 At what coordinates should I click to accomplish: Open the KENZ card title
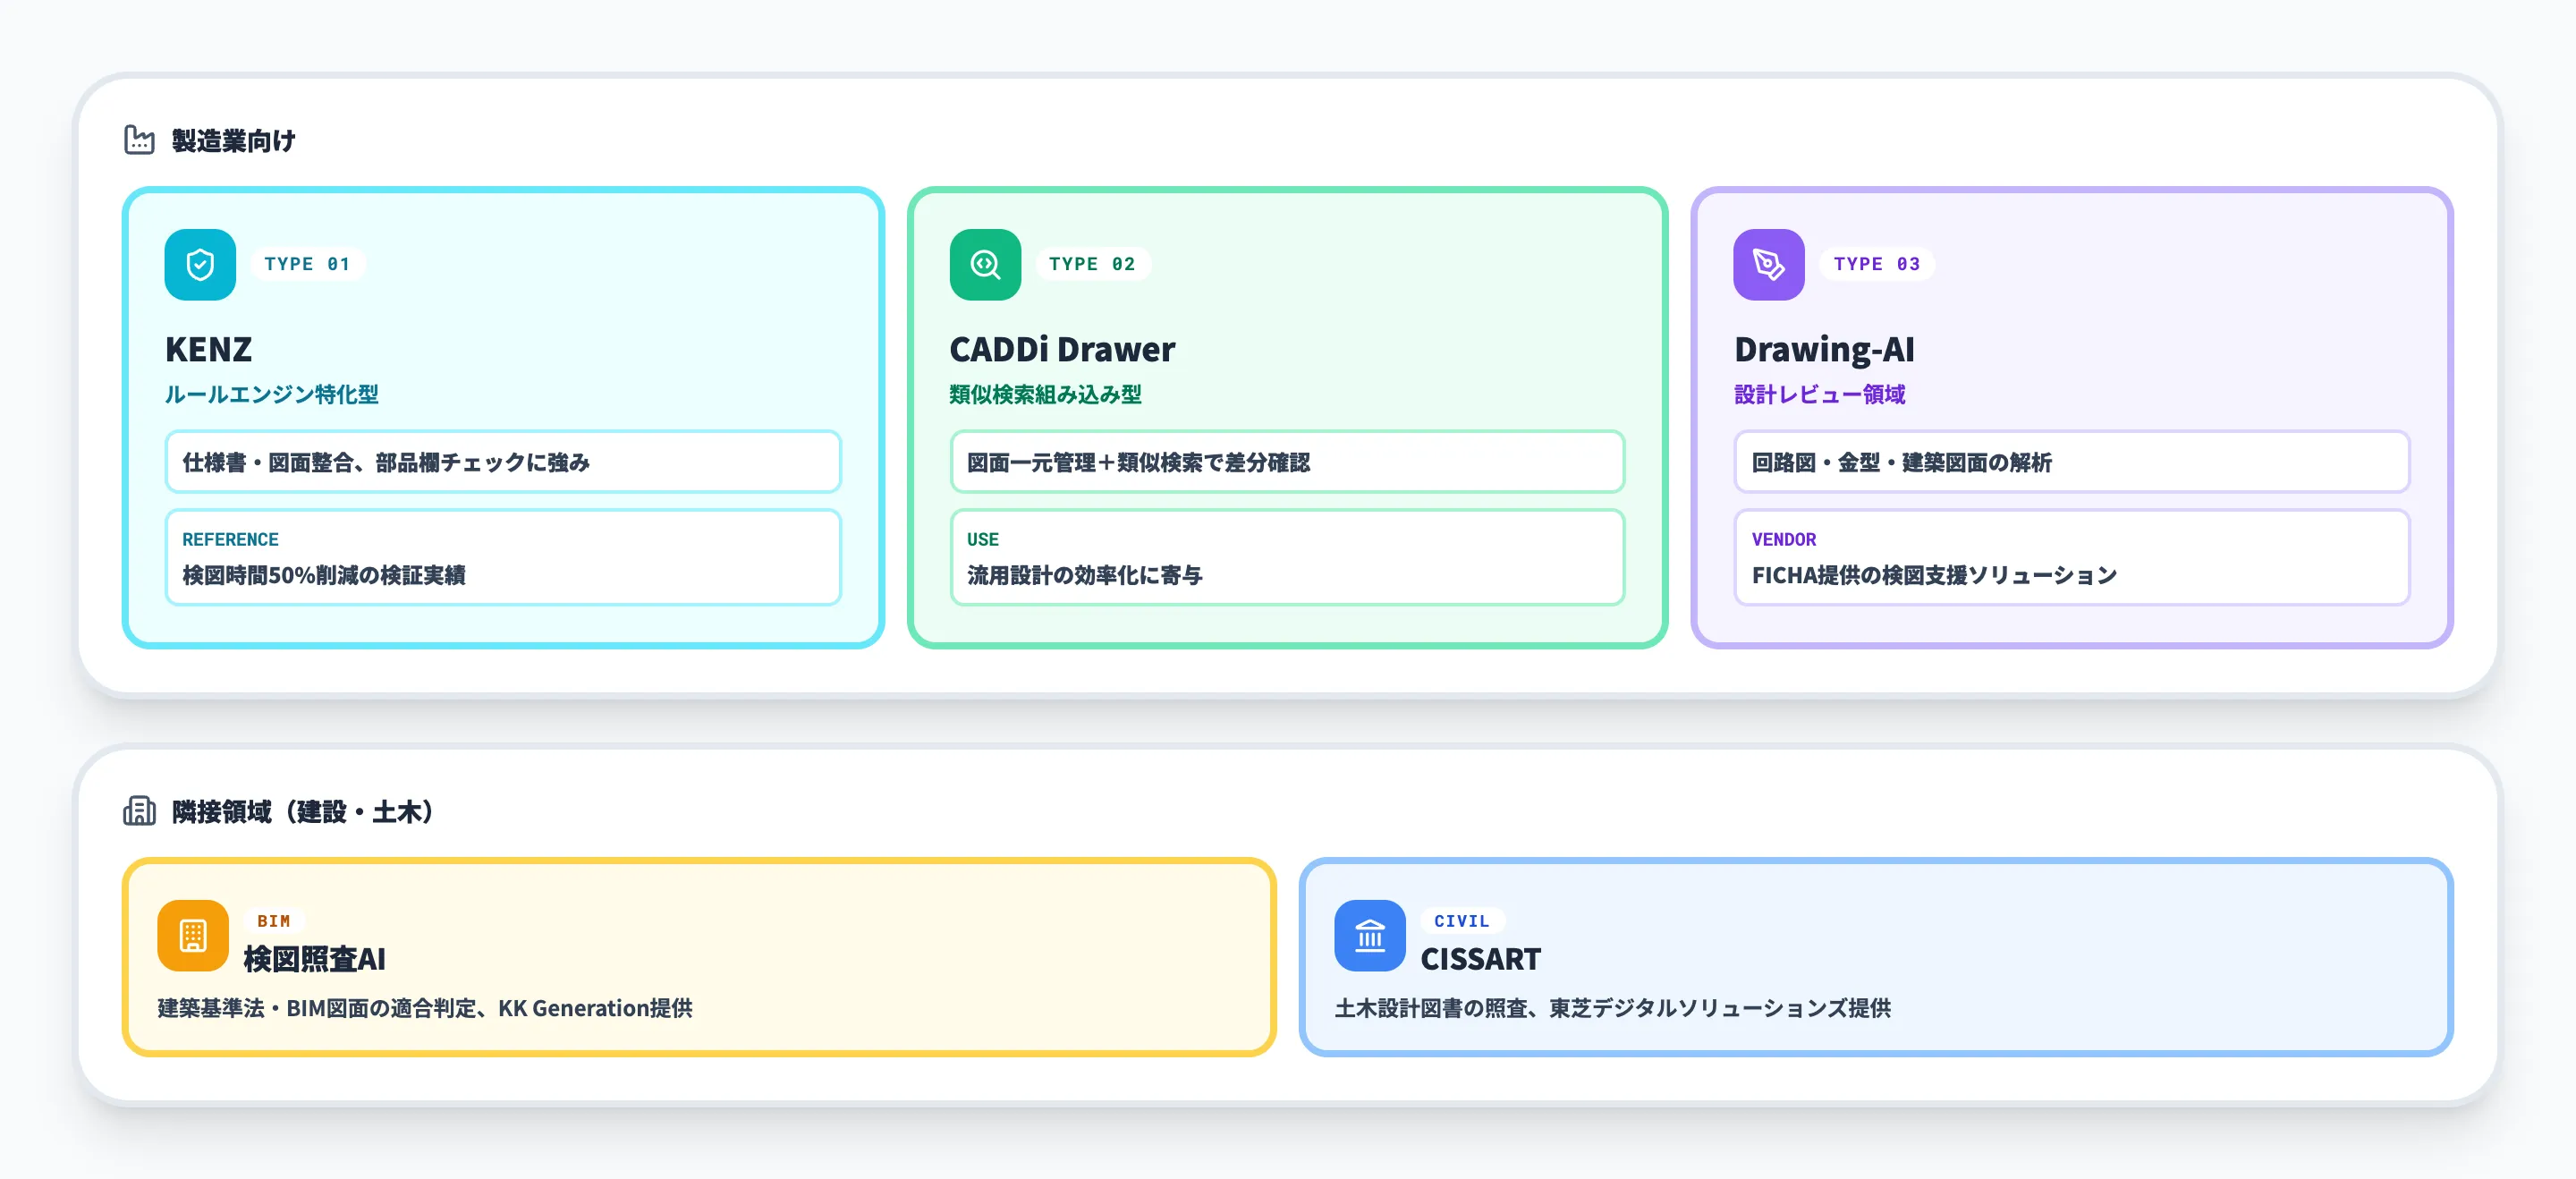click(208, 350)
